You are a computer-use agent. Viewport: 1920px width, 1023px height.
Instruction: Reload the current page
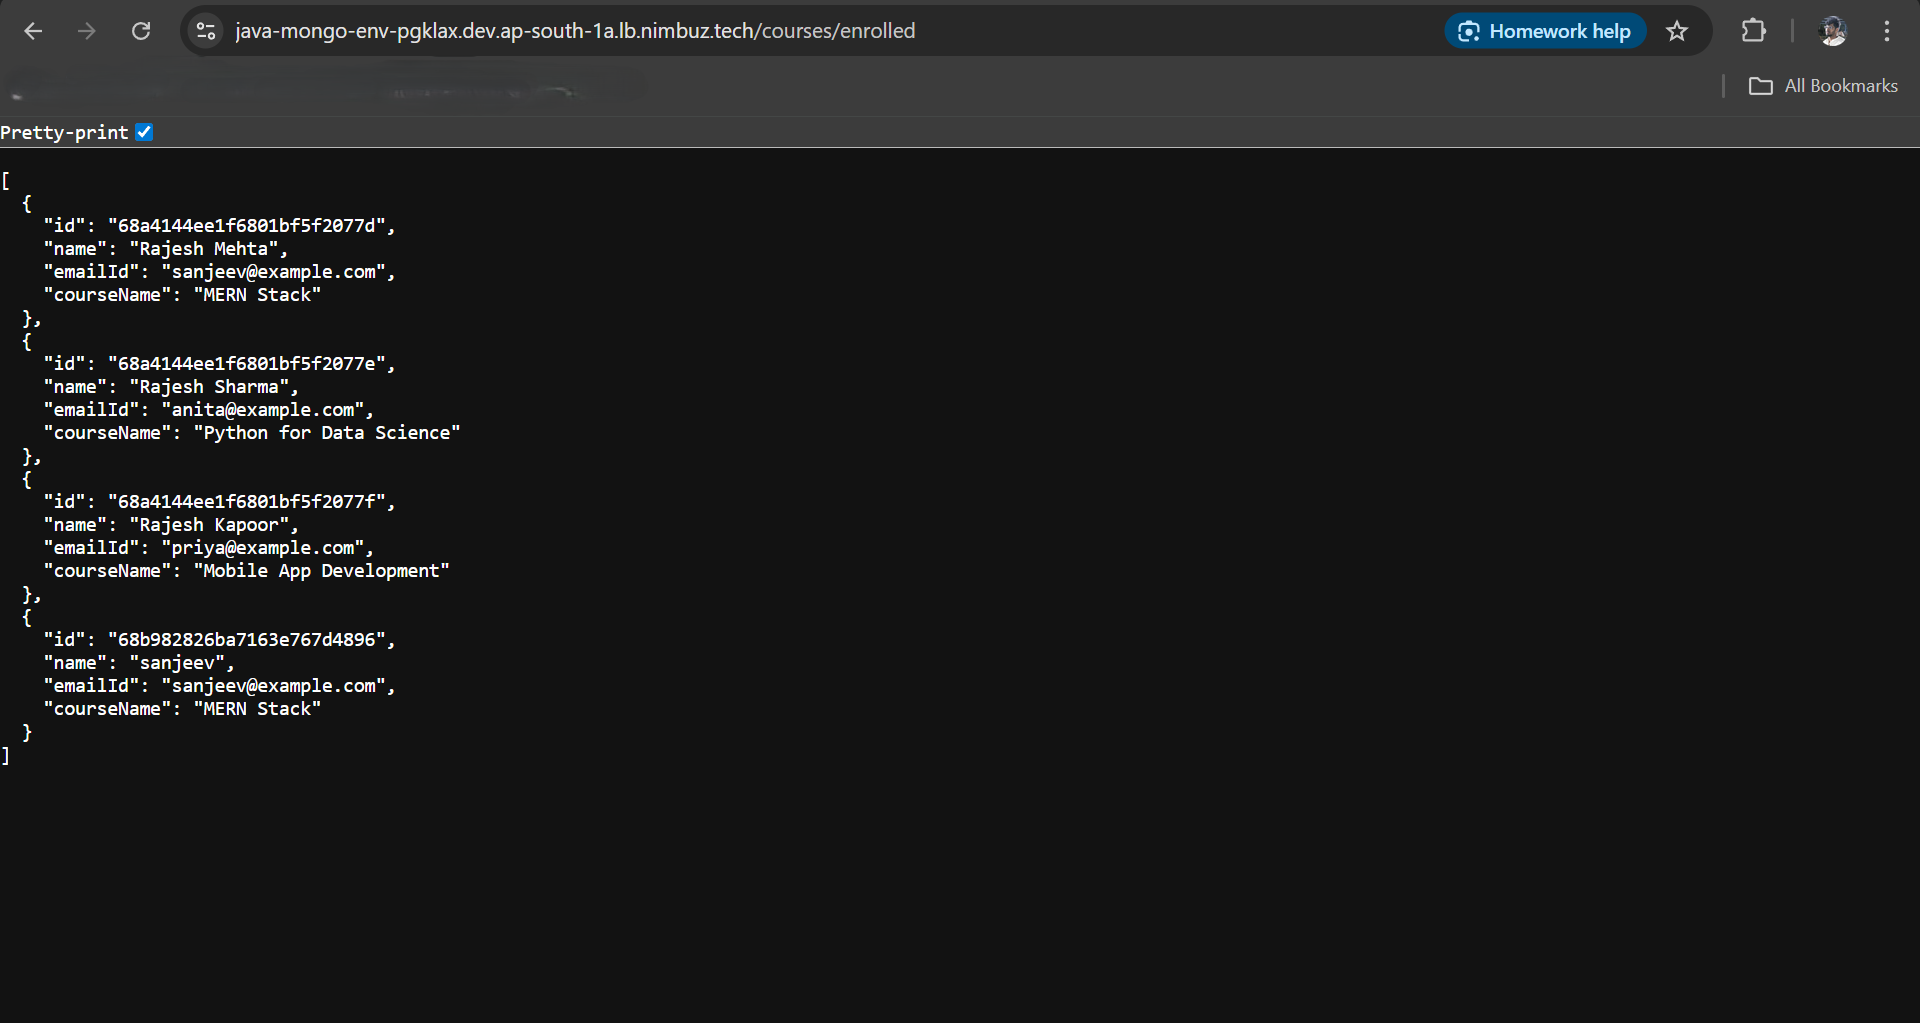tap(141, 31)
